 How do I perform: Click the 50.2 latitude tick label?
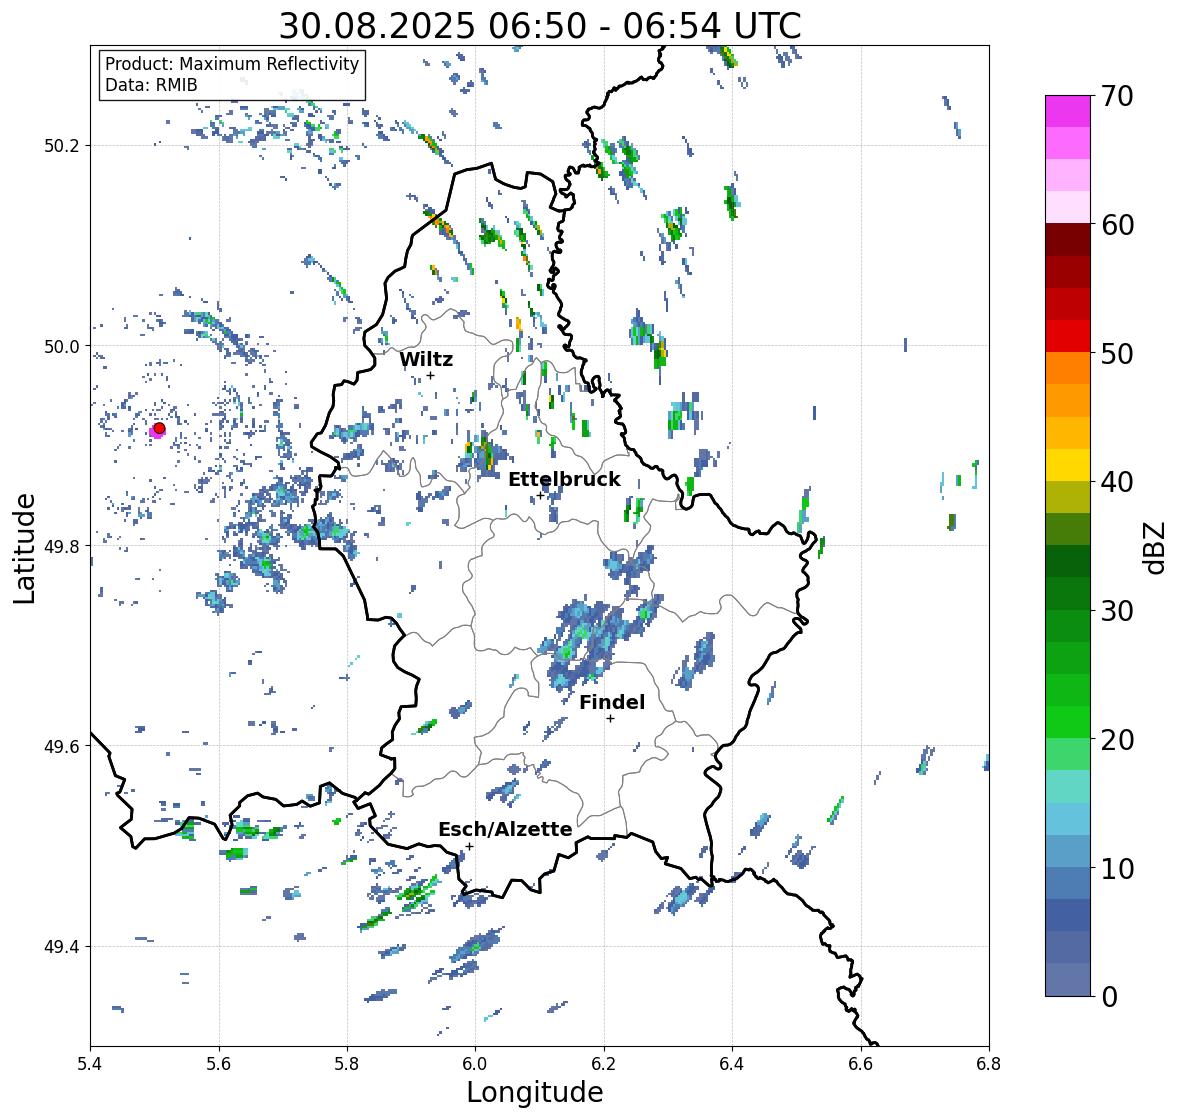click(62, 146)
